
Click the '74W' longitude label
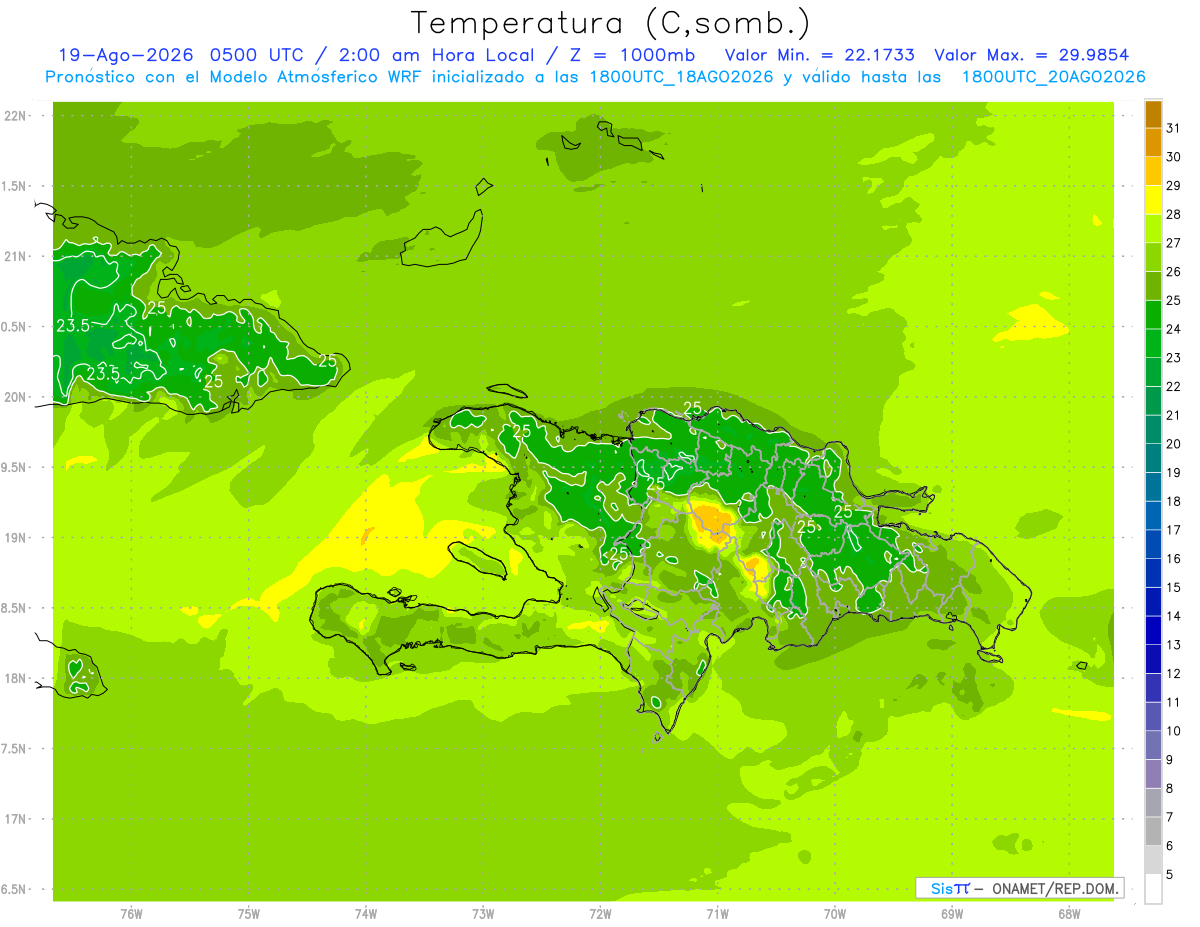(x=366, y=913)
